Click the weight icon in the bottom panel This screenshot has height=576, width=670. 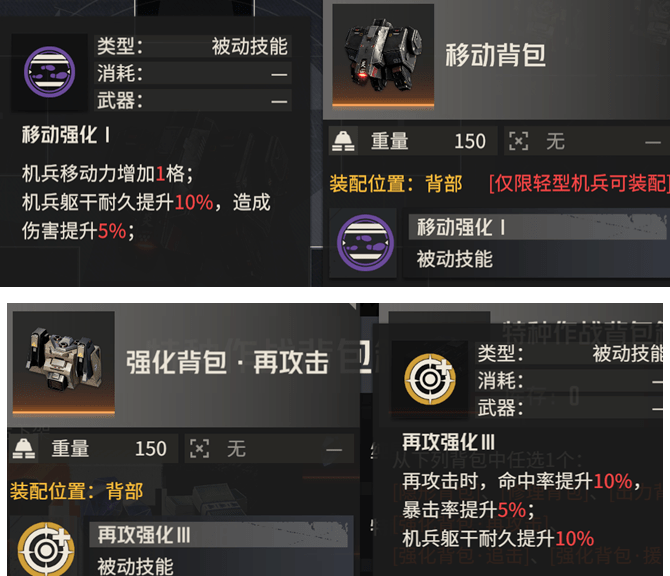(x=24, y=449)
